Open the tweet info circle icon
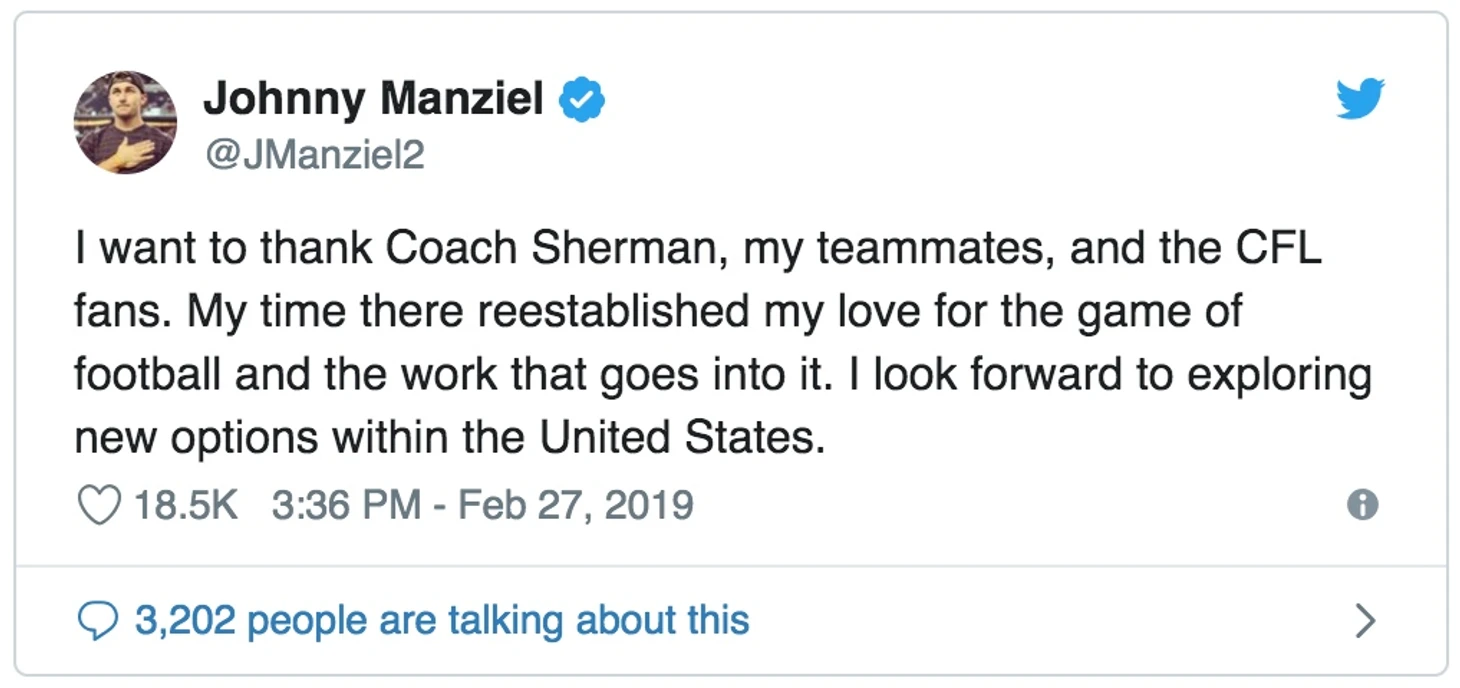1460x688 pixels. point(1362,505)
